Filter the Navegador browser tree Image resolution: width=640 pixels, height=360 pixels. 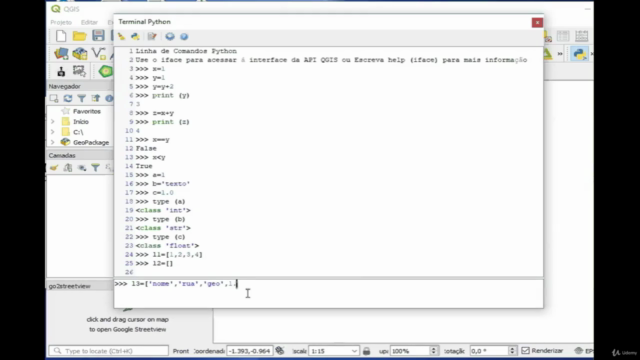pyautogui.click(x=82, y=98)
